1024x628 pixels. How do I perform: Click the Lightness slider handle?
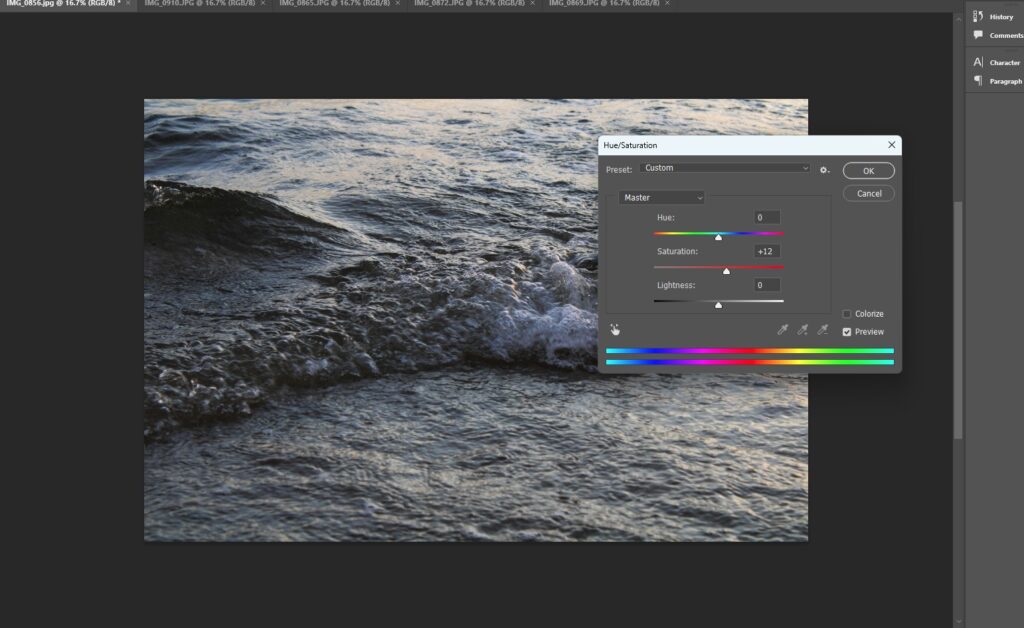tap(718, 305)
